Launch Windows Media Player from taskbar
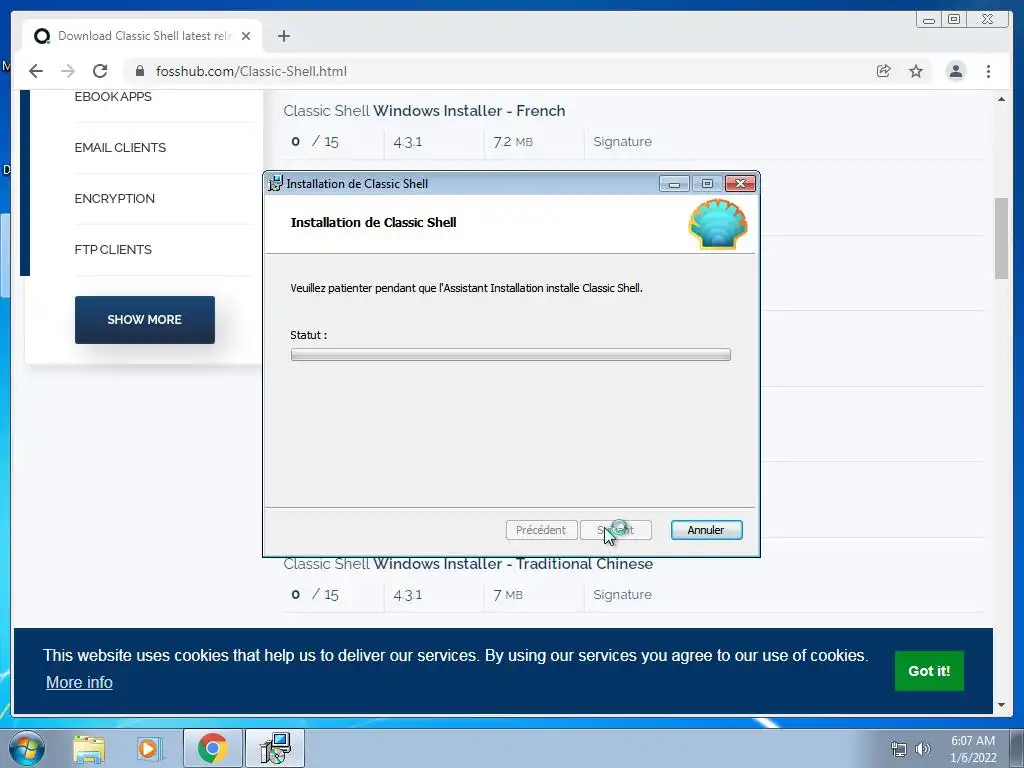Image resolution: width=1024 pixels, height=768 pixels. point(149,748)
